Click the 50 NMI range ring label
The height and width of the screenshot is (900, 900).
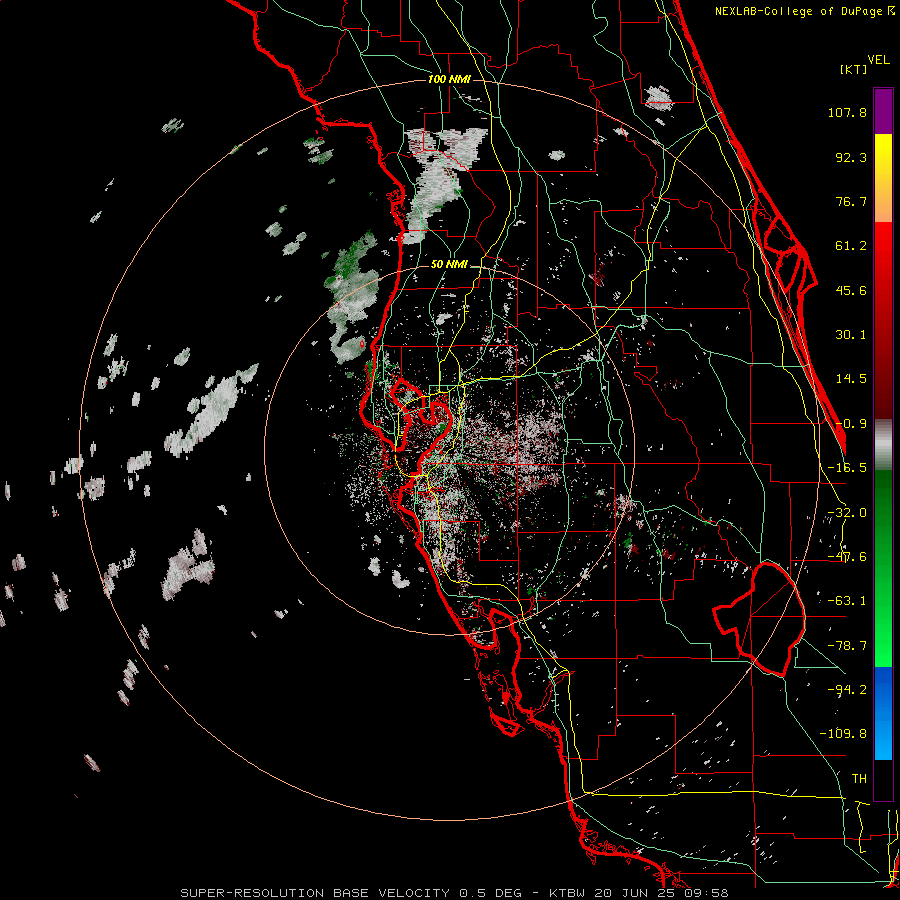(449, 265)
